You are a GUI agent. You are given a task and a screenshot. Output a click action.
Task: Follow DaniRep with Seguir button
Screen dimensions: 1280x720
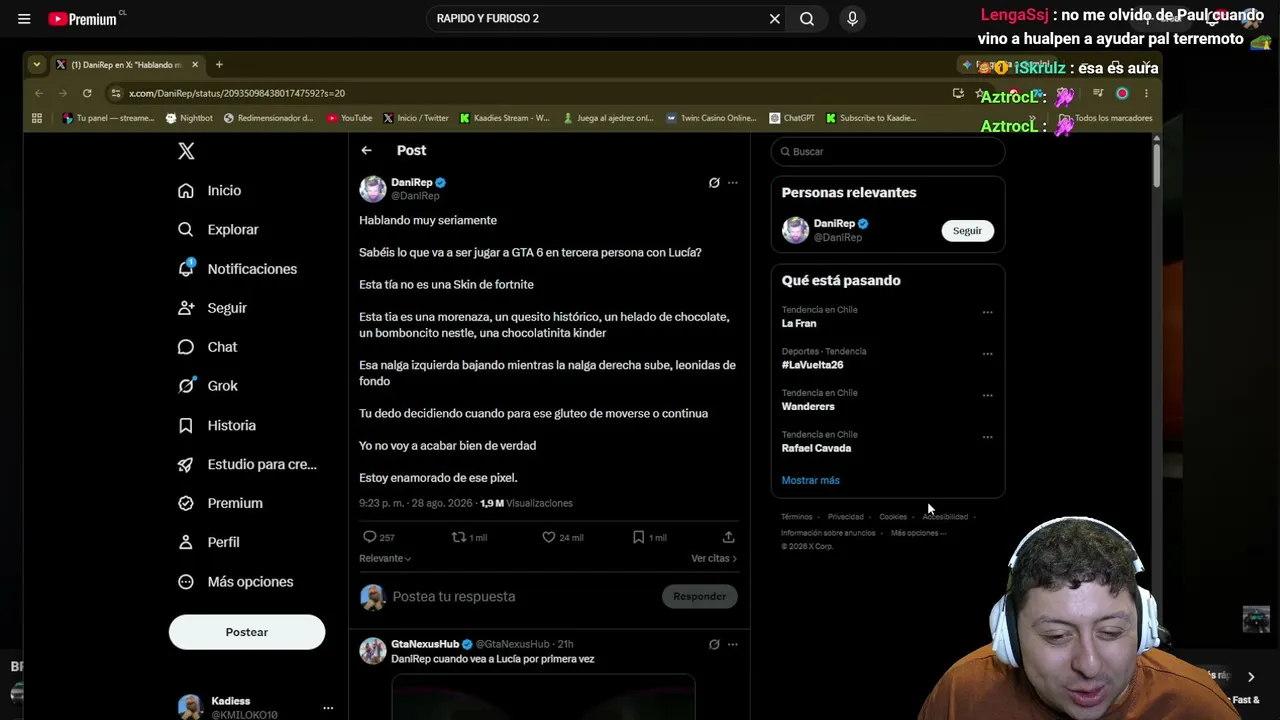tap(967, 230)
